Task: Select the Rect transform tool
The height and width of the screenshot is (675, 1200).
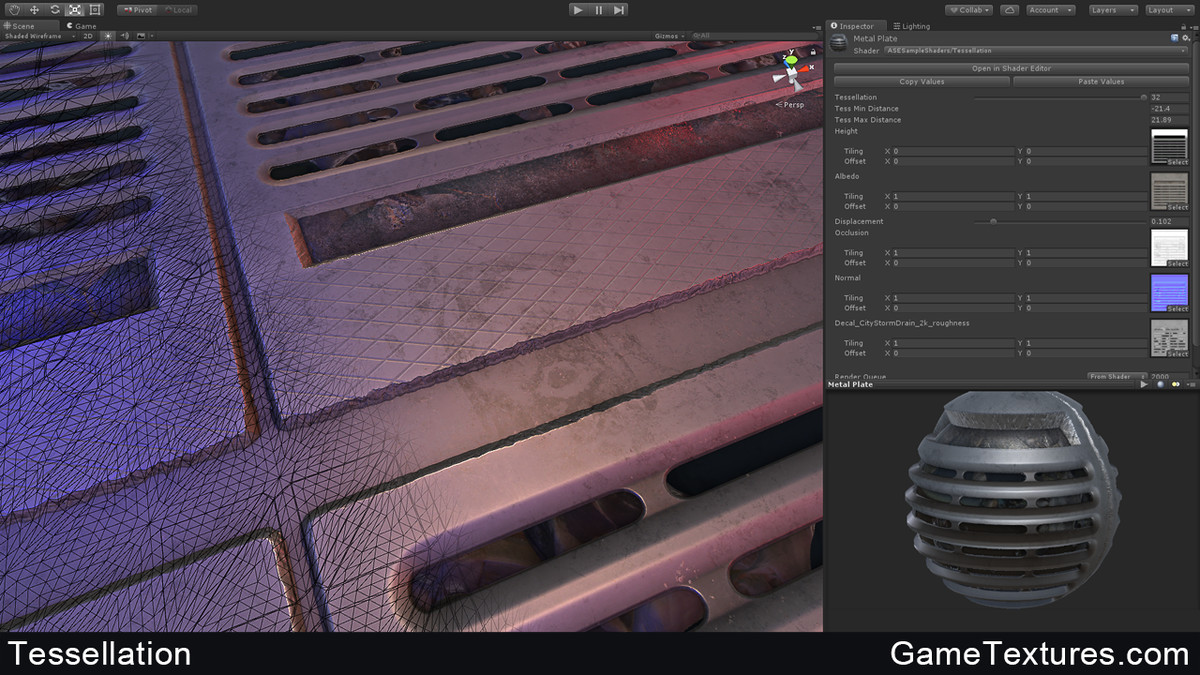Action: pos(95,10)
